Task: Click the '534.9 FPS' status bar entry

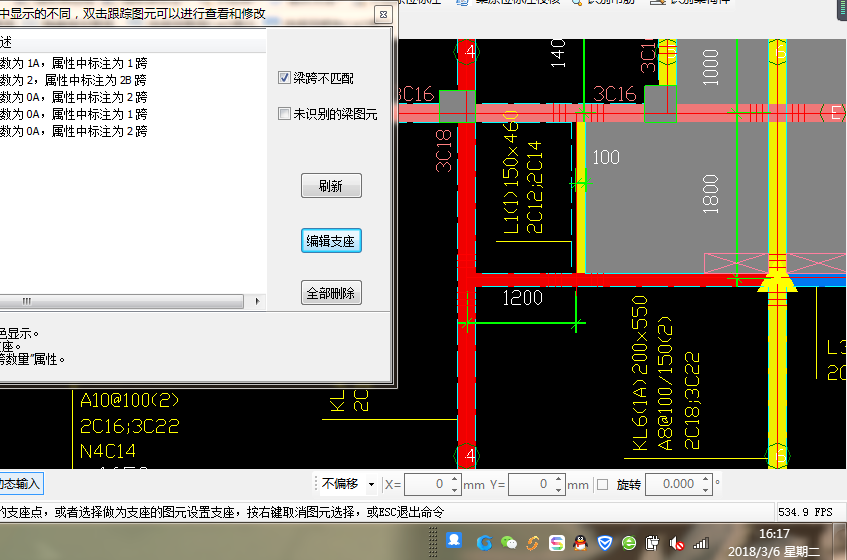Action: (x=805, y=512)
